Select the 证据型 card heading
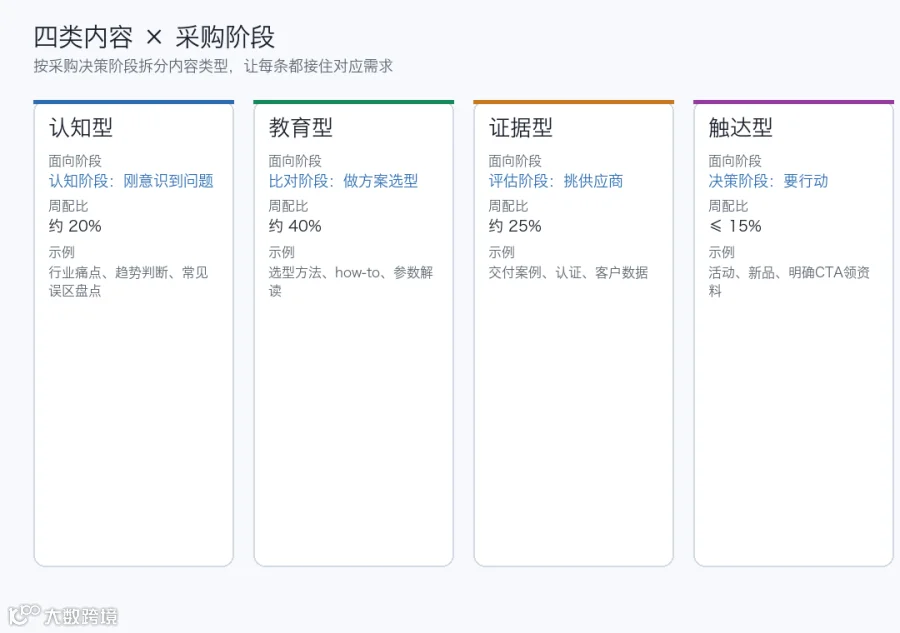 pyautogui.click(x=521, y=127)
